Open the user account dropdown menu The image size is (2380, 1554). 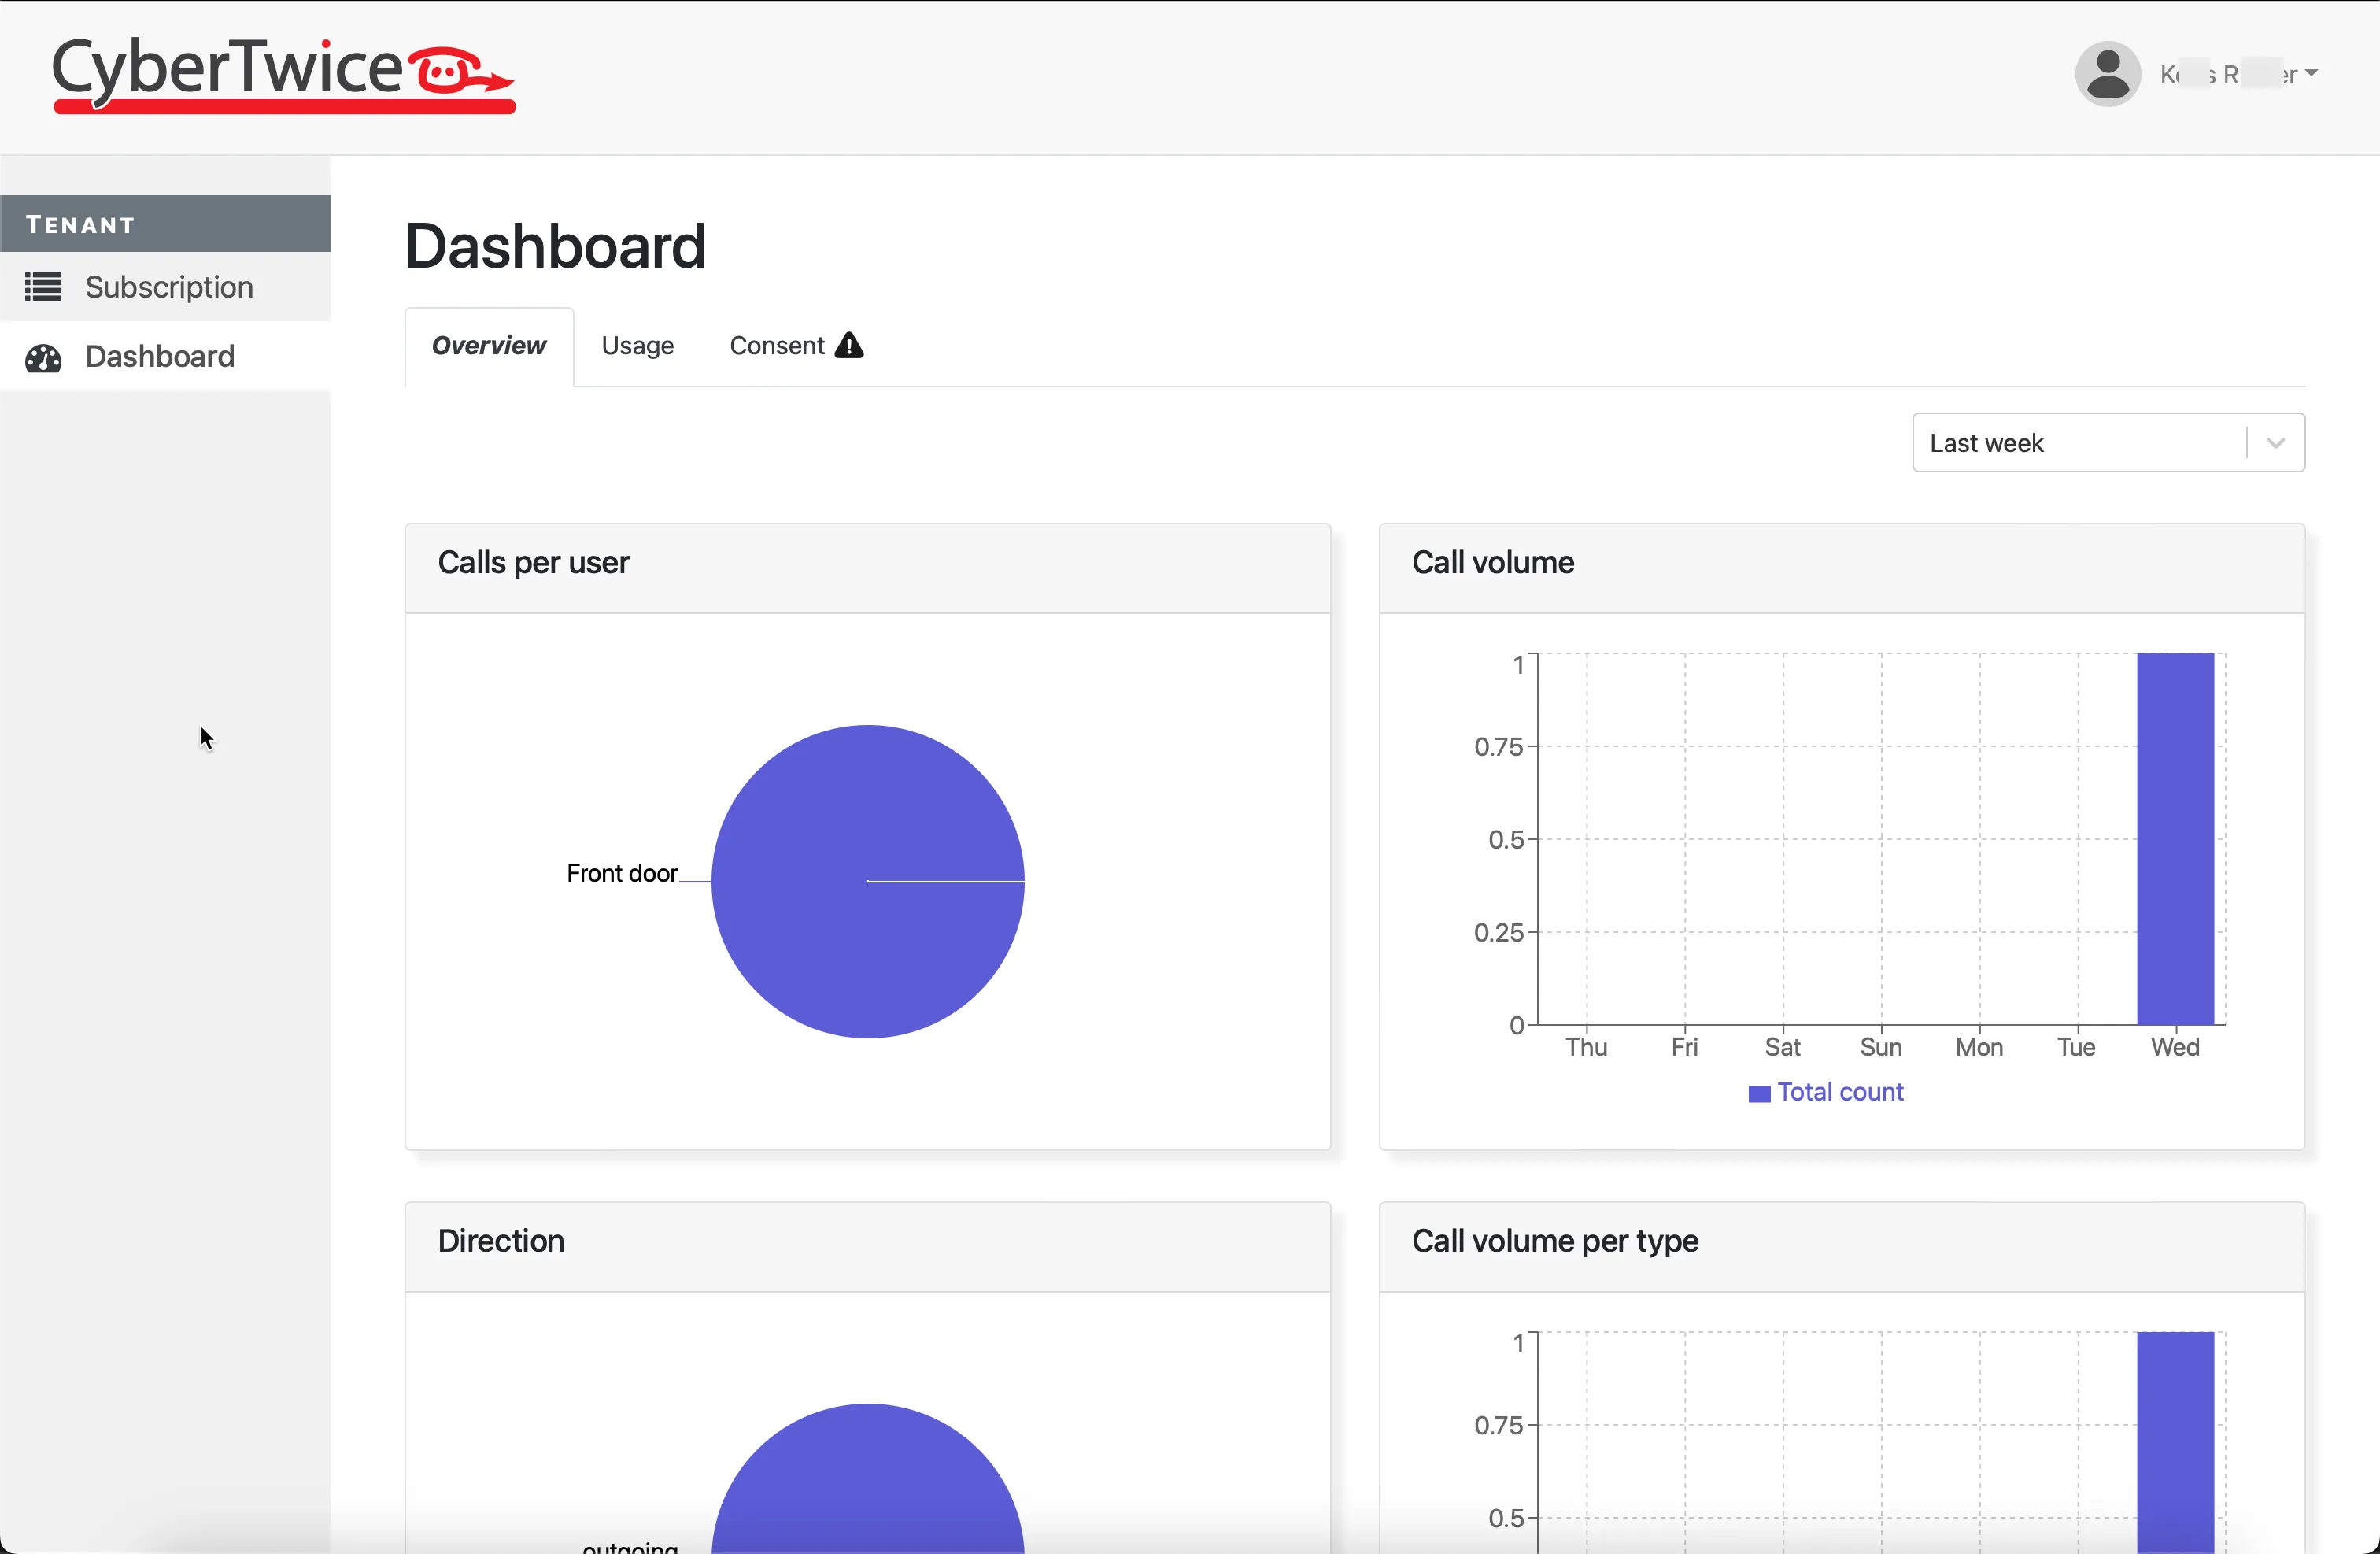(2238, 74)
